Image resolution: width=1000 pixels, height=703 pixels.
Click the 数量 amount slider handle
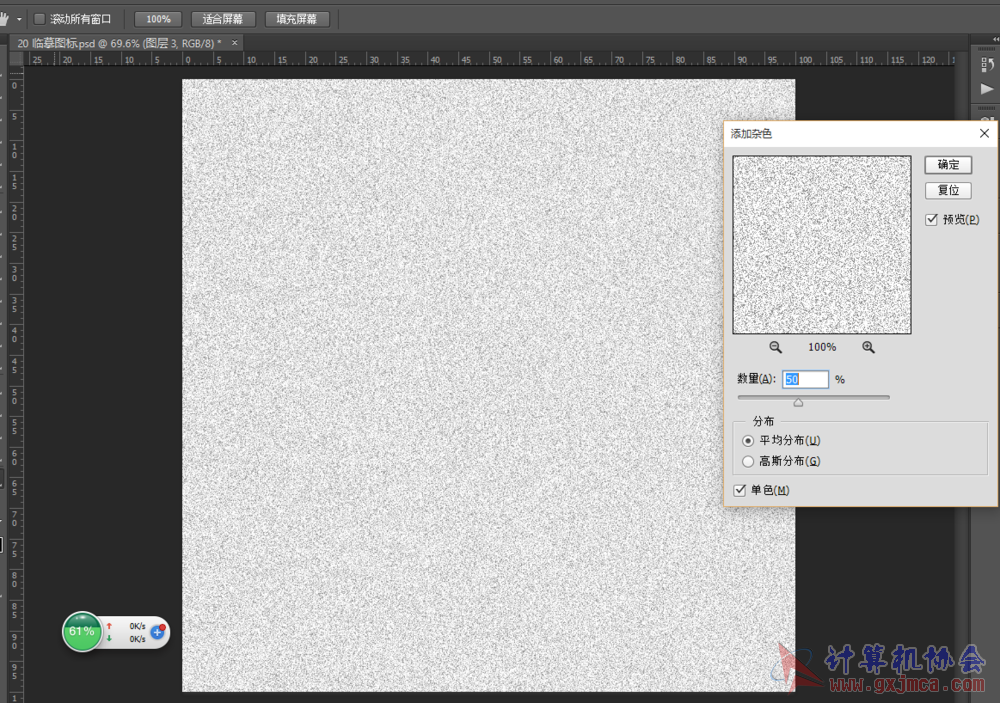pyautogui.click(x=798, y=403)
